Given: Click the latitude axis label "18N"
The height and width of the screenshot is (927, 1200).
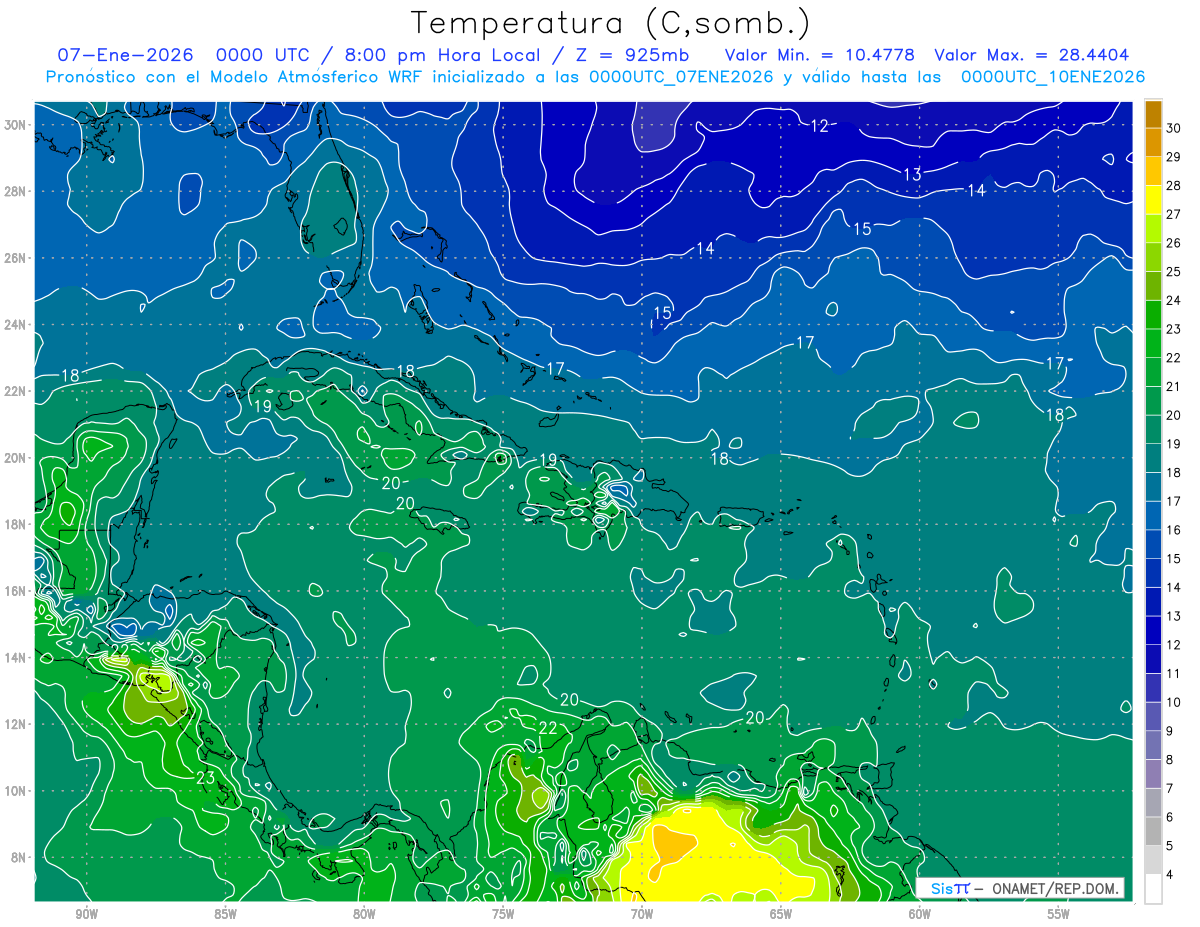Looking at the screenshot, I should [x=15, y=524].
